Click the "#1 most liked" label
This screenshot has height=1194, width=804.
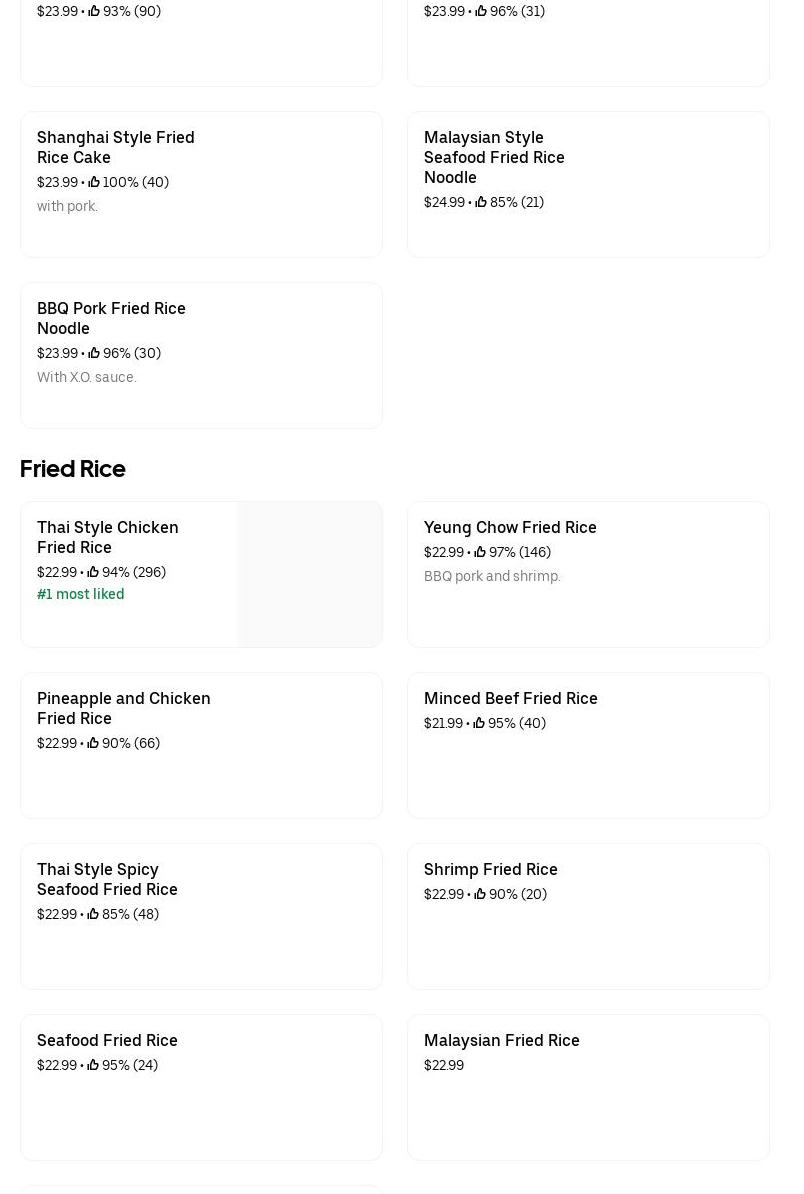(81, 594)
